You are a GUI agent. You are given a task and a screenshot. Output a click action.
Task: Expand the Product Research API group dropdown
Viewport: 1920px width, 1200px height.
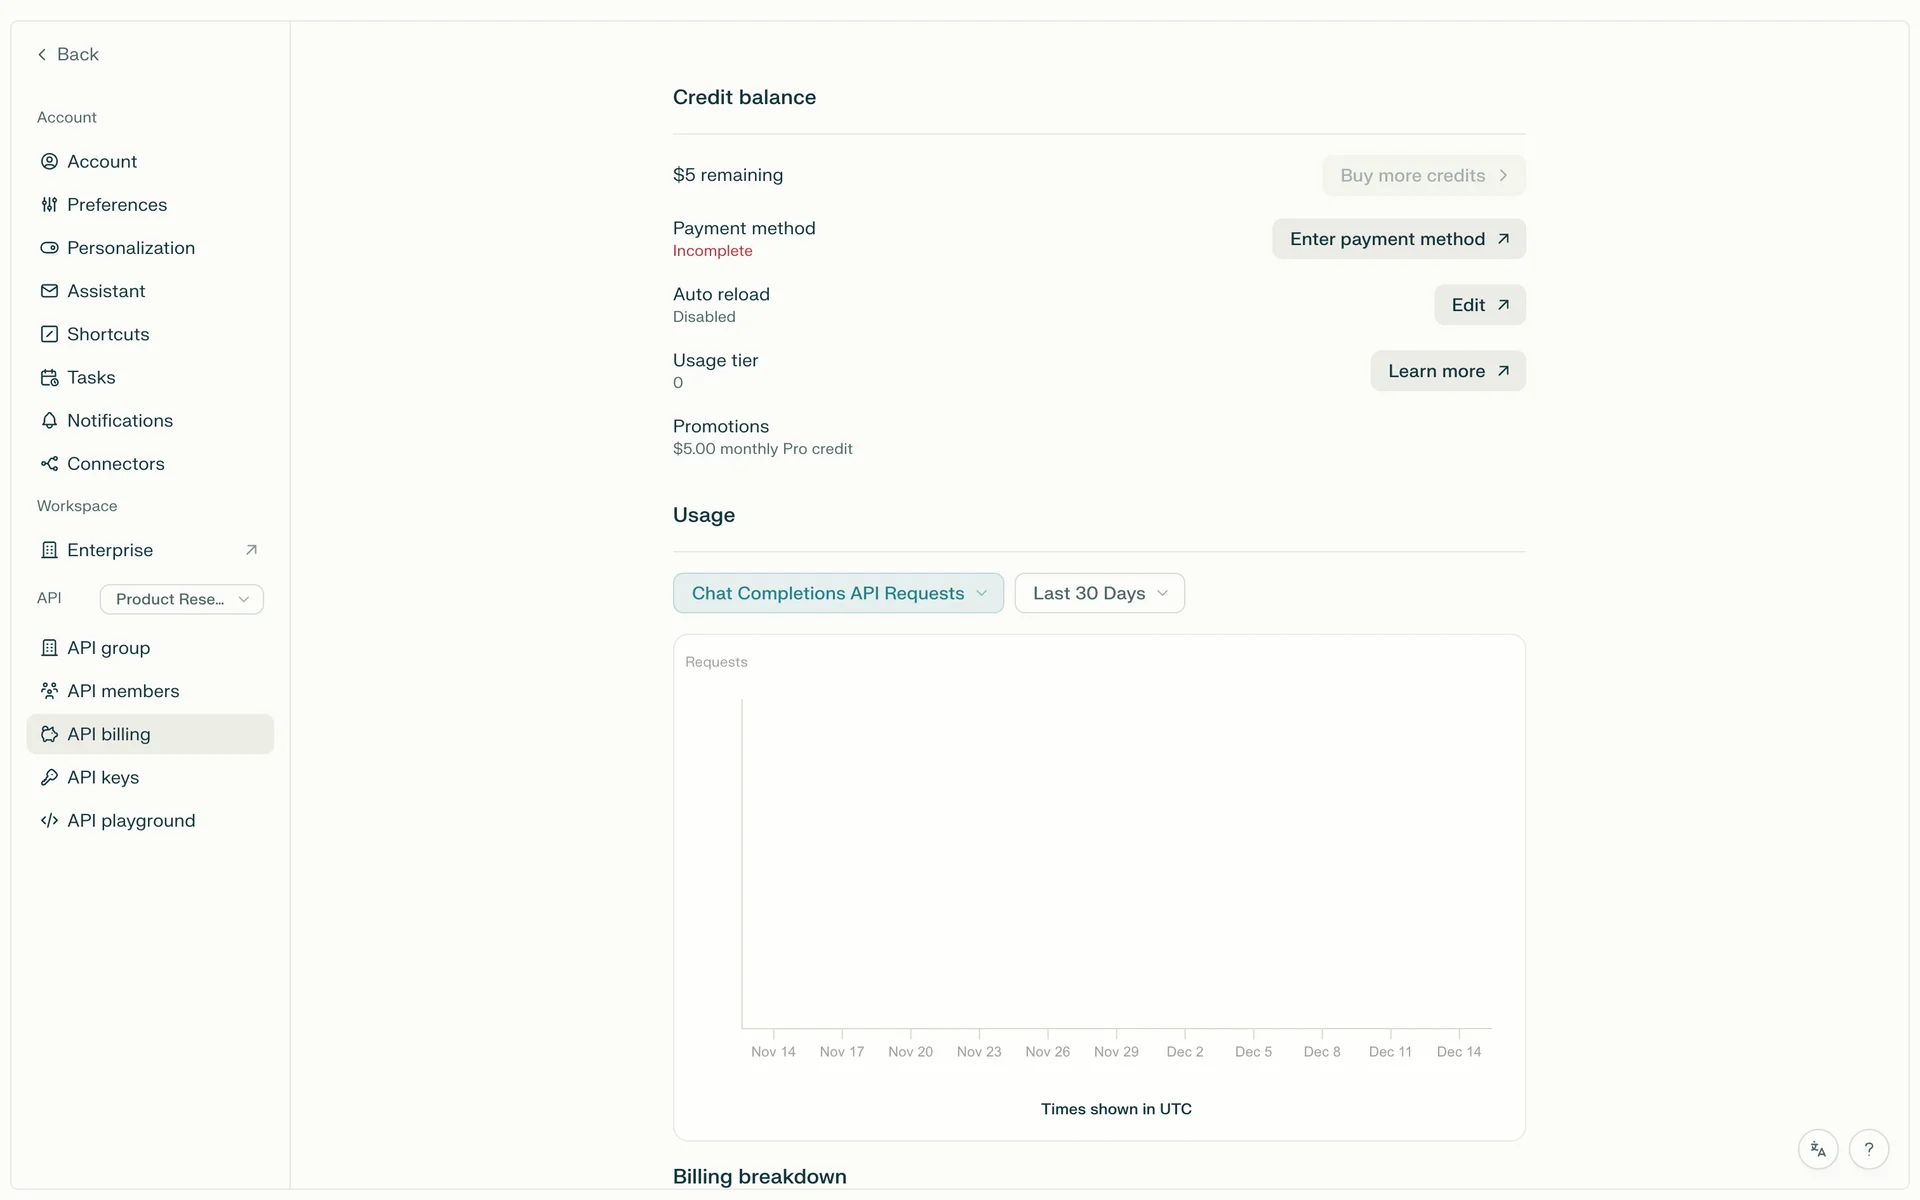click(x=181, y=599)
